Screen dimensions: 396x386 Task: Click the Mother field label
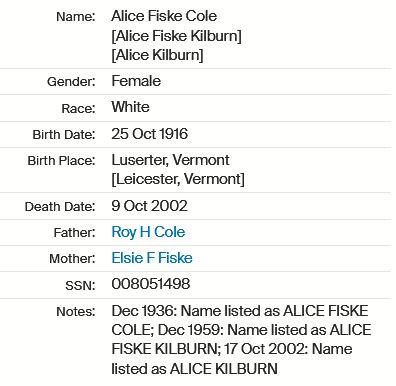tap(72, 259)
